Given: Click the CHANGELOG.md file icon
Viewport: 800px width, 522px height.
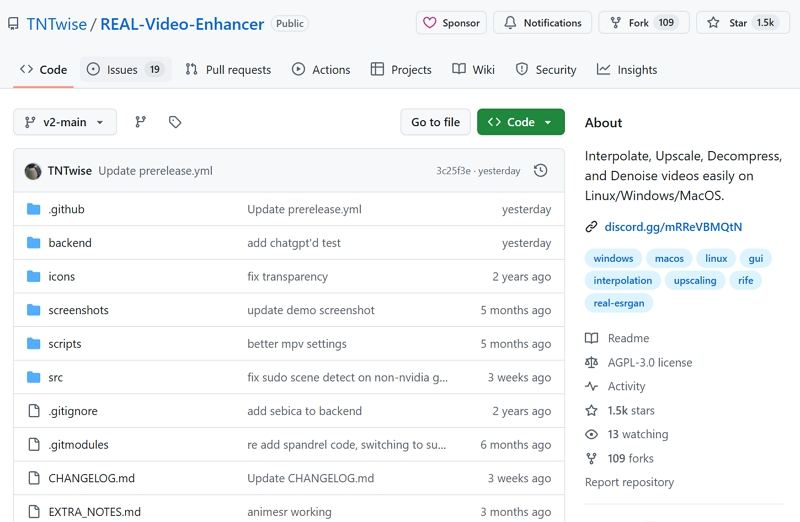Looking at the screenshot, I should (x=34, y=478).
